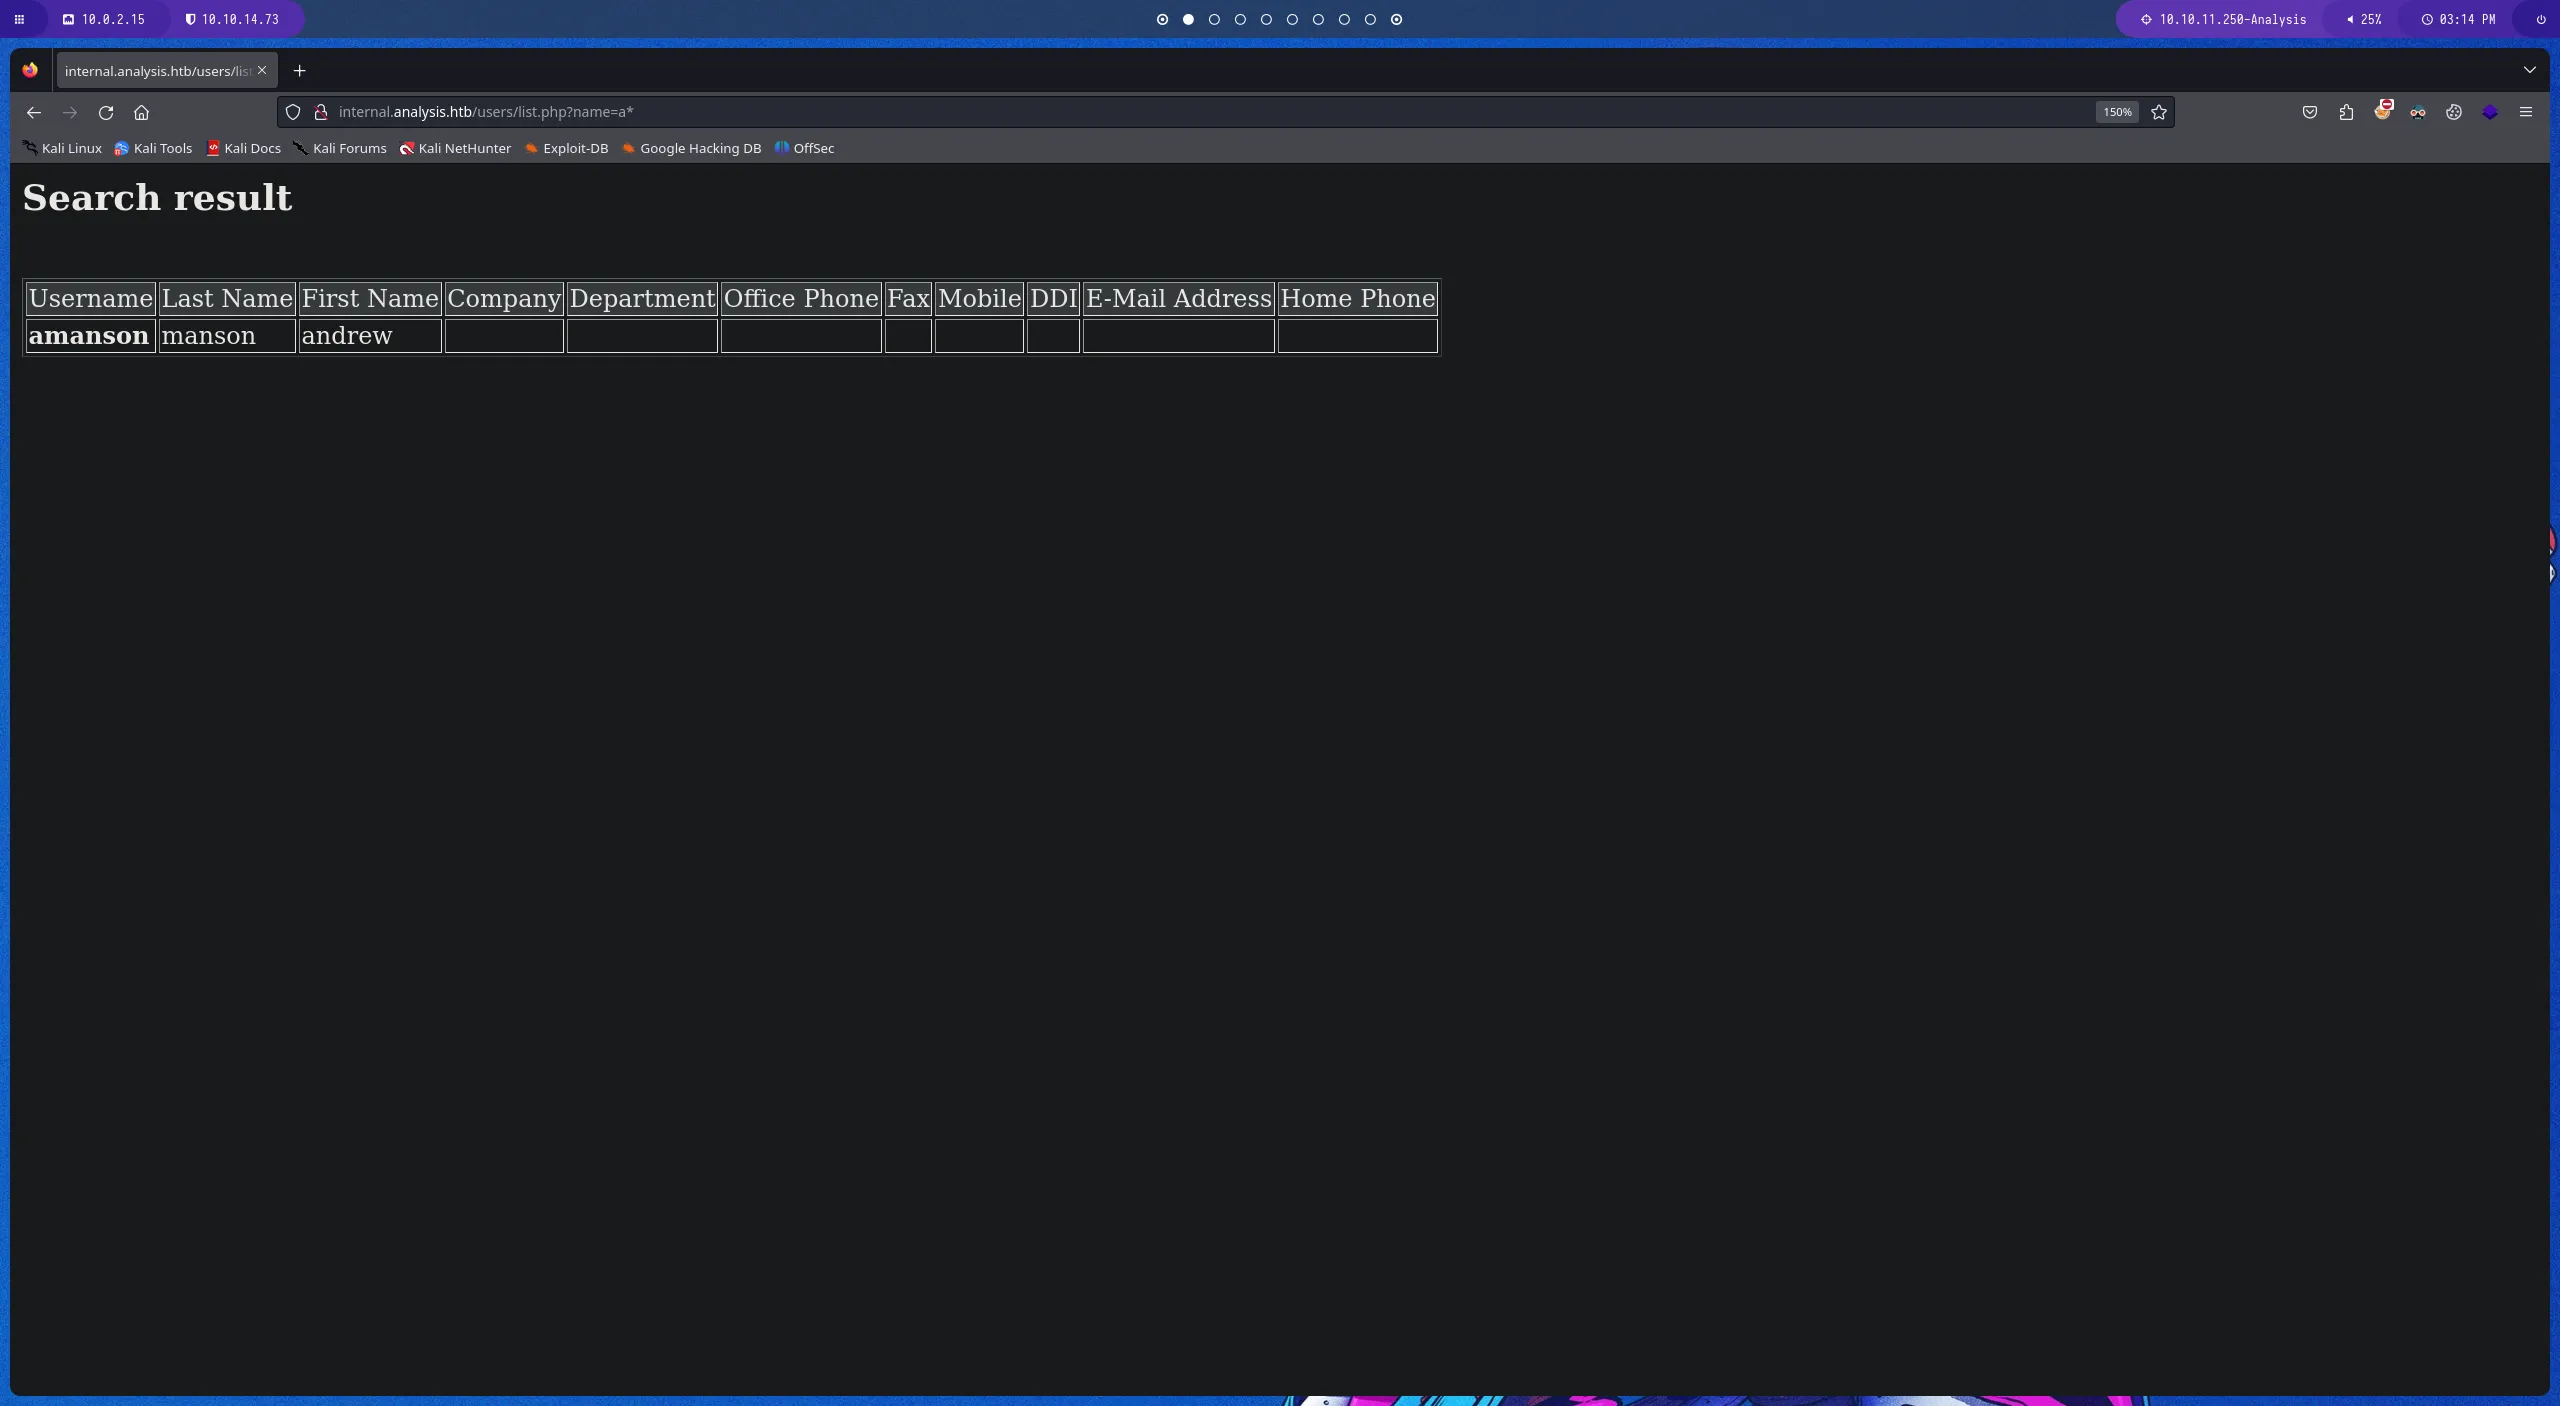The image size is (2560, 1406).
Task: Click the volume indicator showing 25%
Action: coord(2365,19)
